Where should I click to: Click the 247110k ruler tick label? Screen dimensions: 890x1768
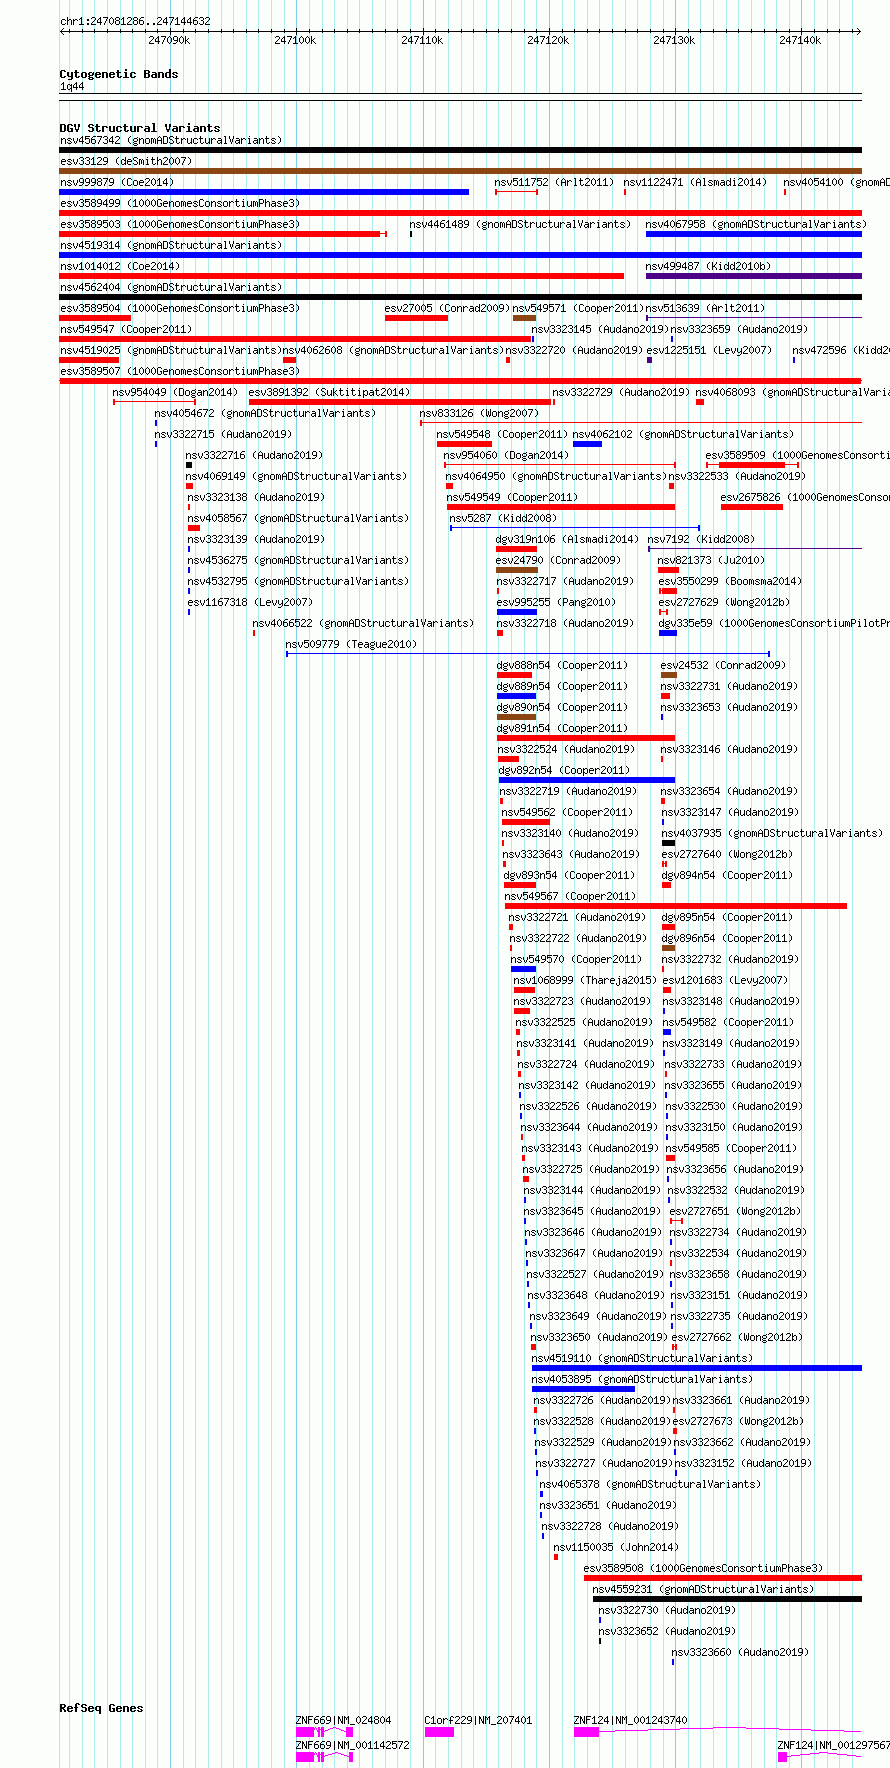click(422, 40)
